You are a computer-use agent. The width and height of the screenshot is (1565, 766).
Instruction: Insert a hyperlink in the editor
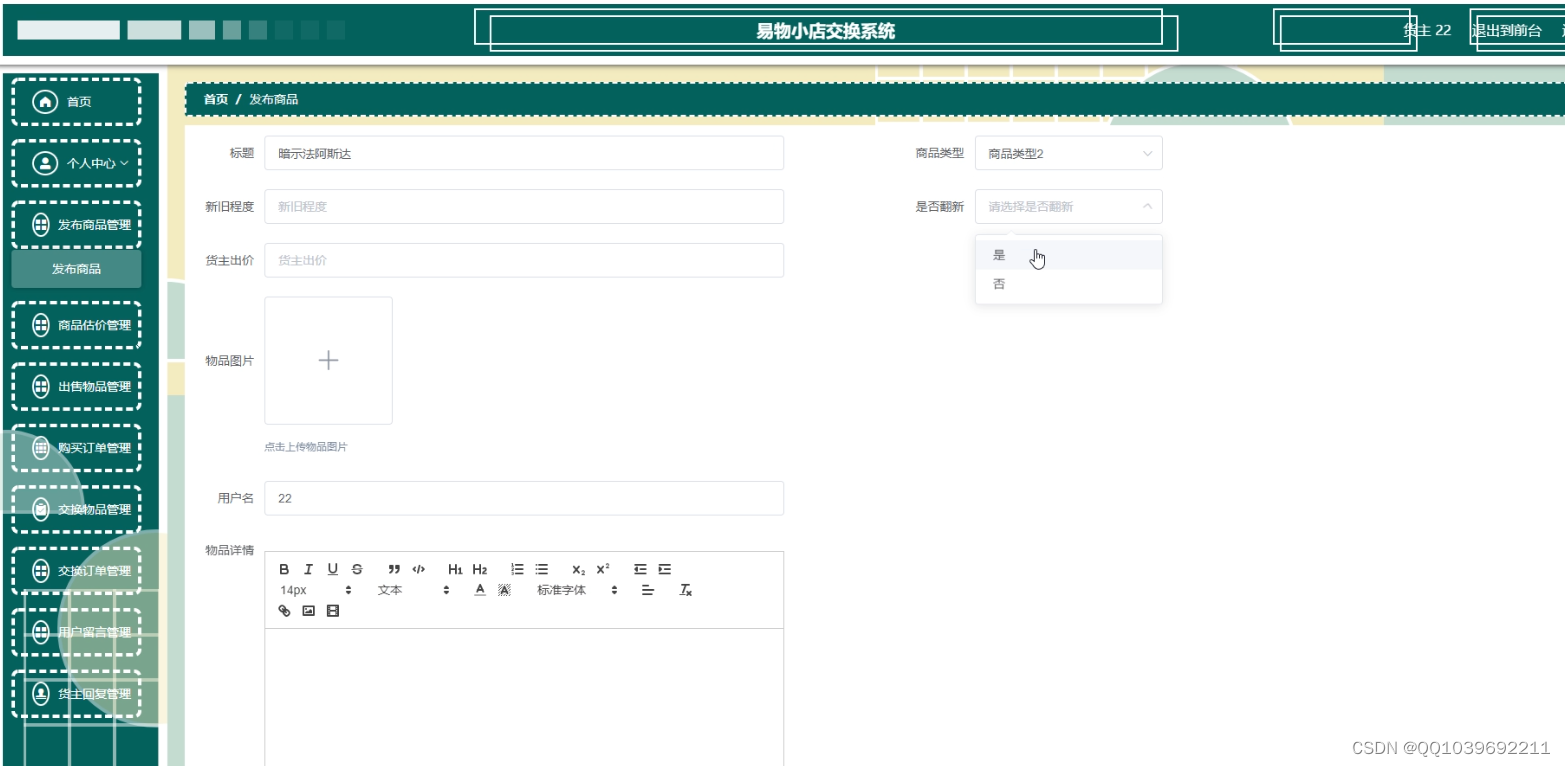pos(284,610)
